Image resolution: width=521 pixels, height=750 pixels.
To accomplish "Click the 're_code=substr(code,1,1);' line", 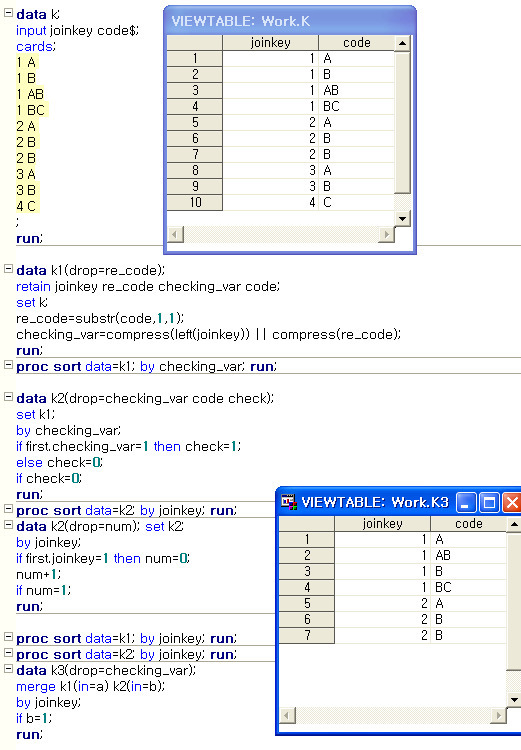I will (100, 318).
